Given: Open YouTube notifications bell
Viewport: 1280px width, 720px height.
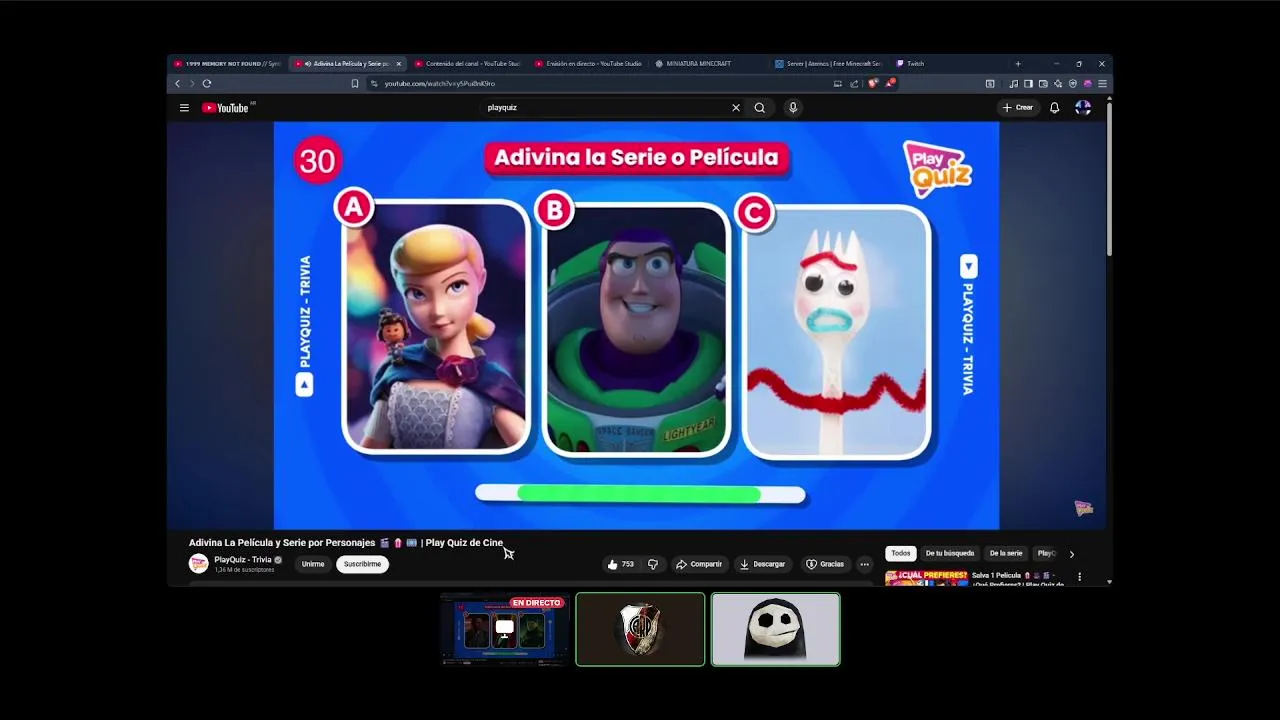Looking at the screenshot, I should [1054, 108].
